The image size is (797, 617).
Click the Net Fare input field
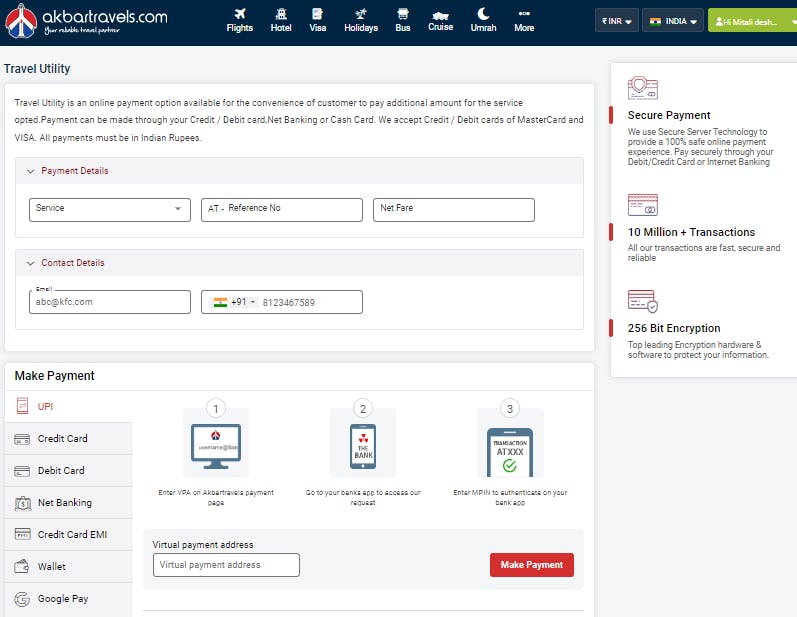pos(454,210)
